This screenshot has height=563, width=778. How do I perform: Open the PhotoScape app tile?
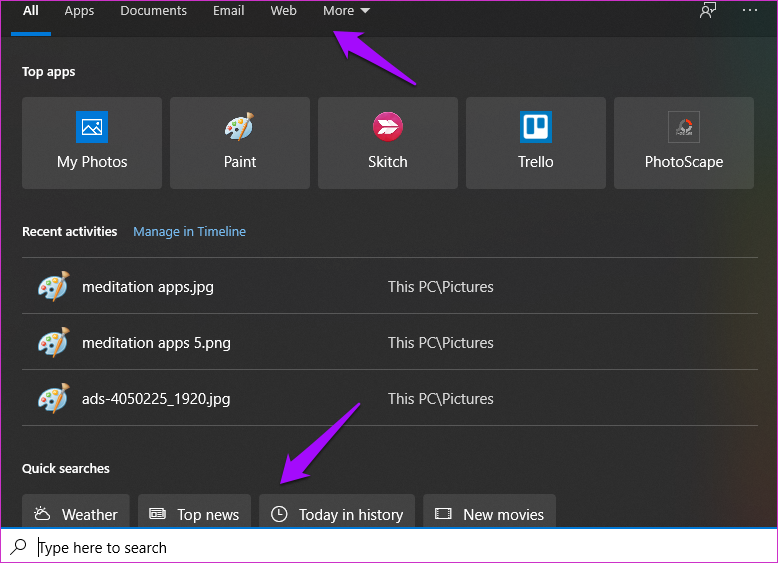click(x=684, y=143)
